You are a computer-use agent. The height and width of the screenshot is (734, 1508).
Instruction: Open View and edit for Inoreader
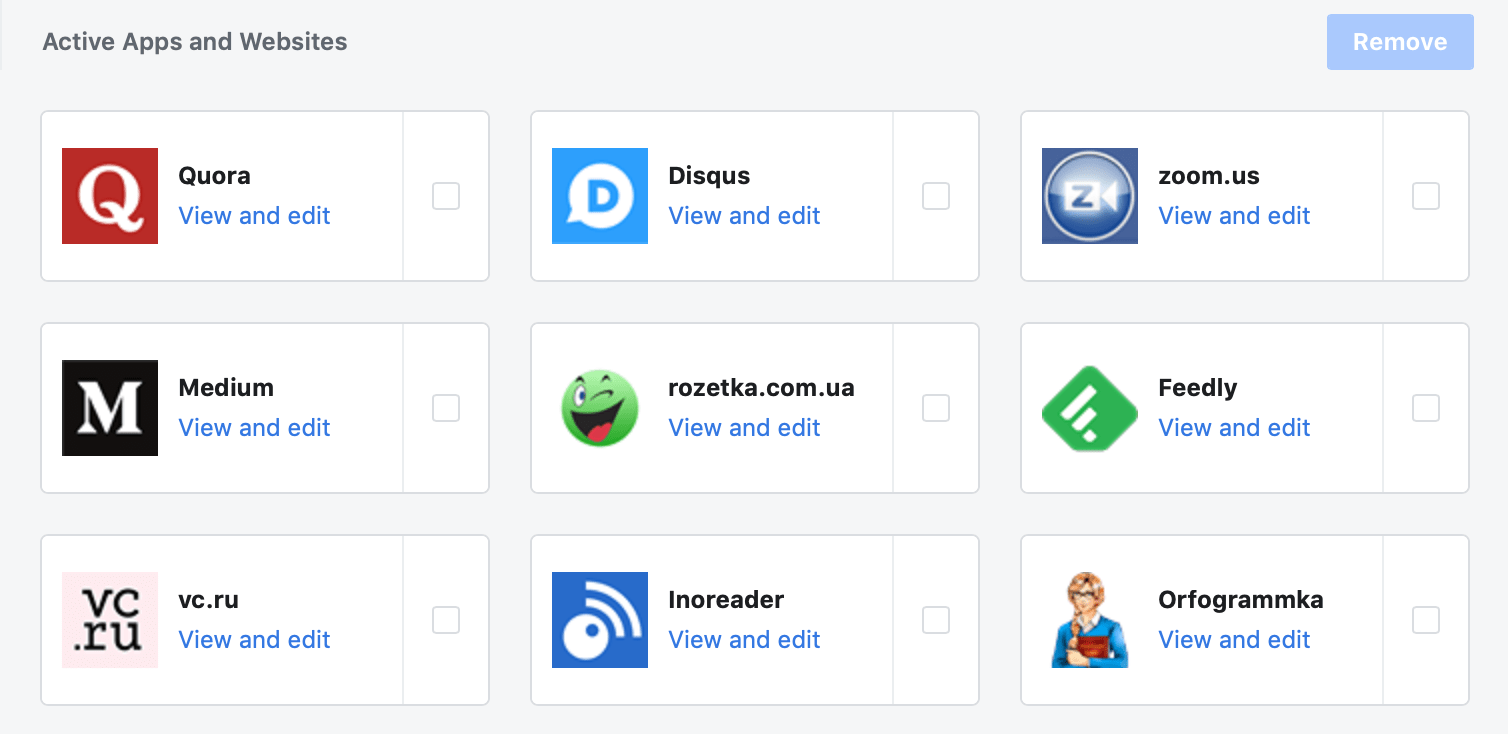pyautogui.click(x=744, y=640)
